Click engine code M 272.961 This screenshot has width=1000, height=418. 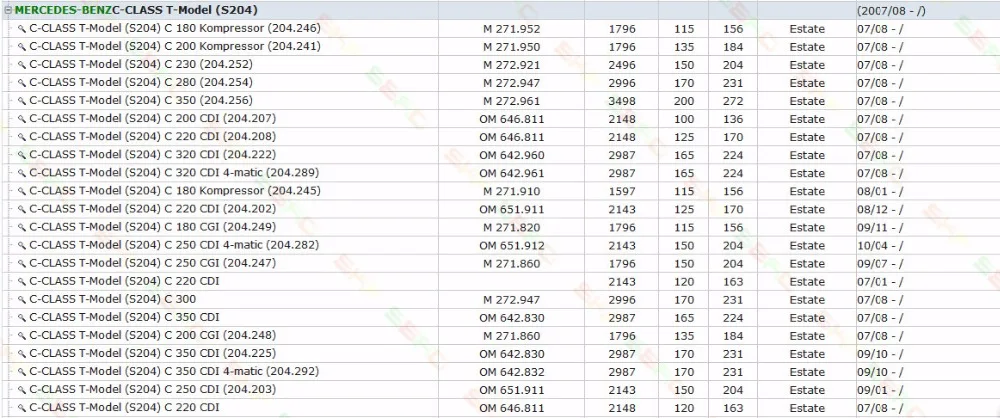[x=511, y=101]
